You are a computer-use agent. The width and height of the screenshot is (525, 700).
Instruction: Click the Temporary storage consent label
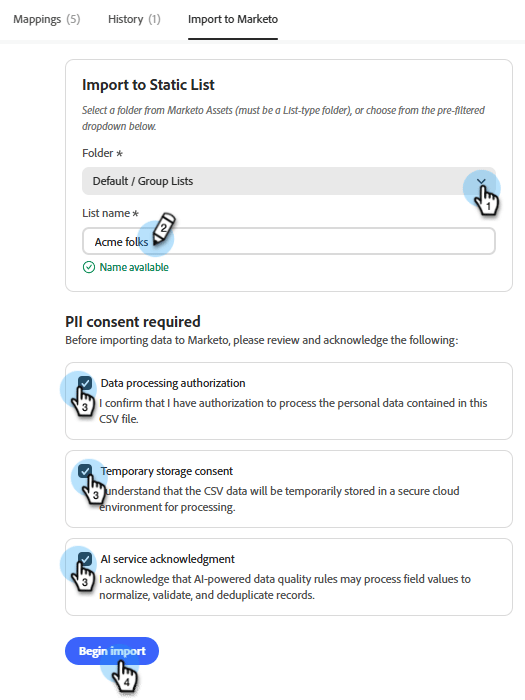click(x=167, y=471)
